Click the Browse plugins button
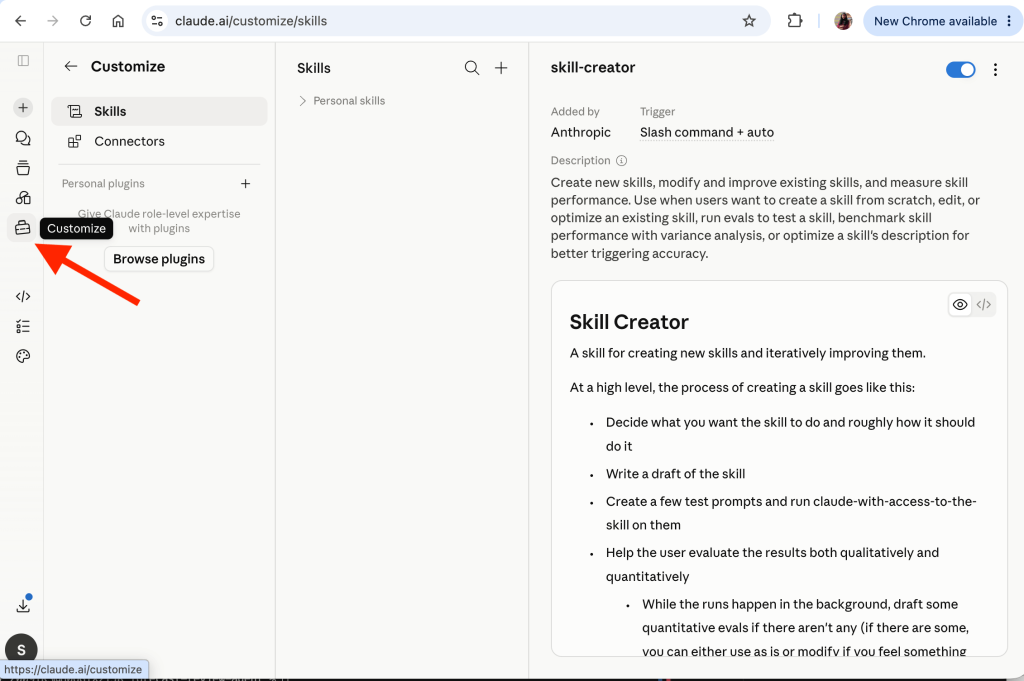 pyautogui.click(x=159, y=259)
